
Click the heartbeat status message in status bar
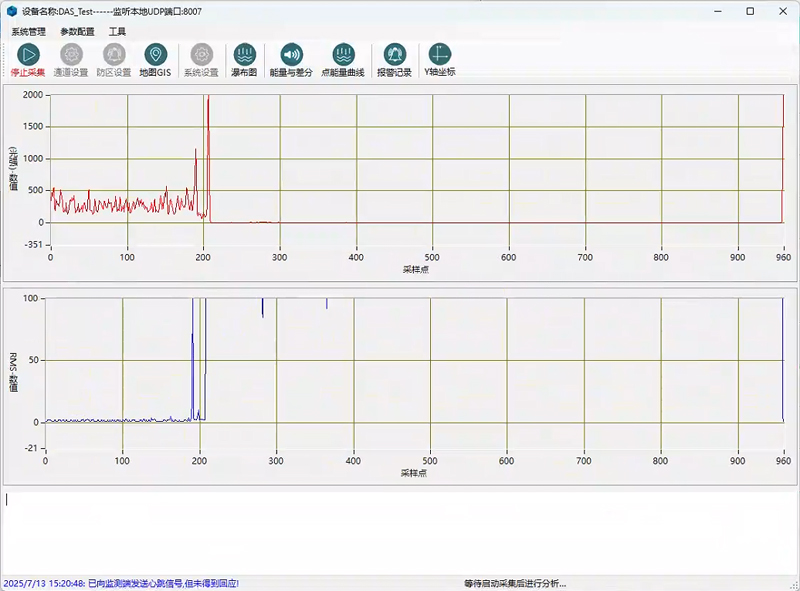(120, 583)
